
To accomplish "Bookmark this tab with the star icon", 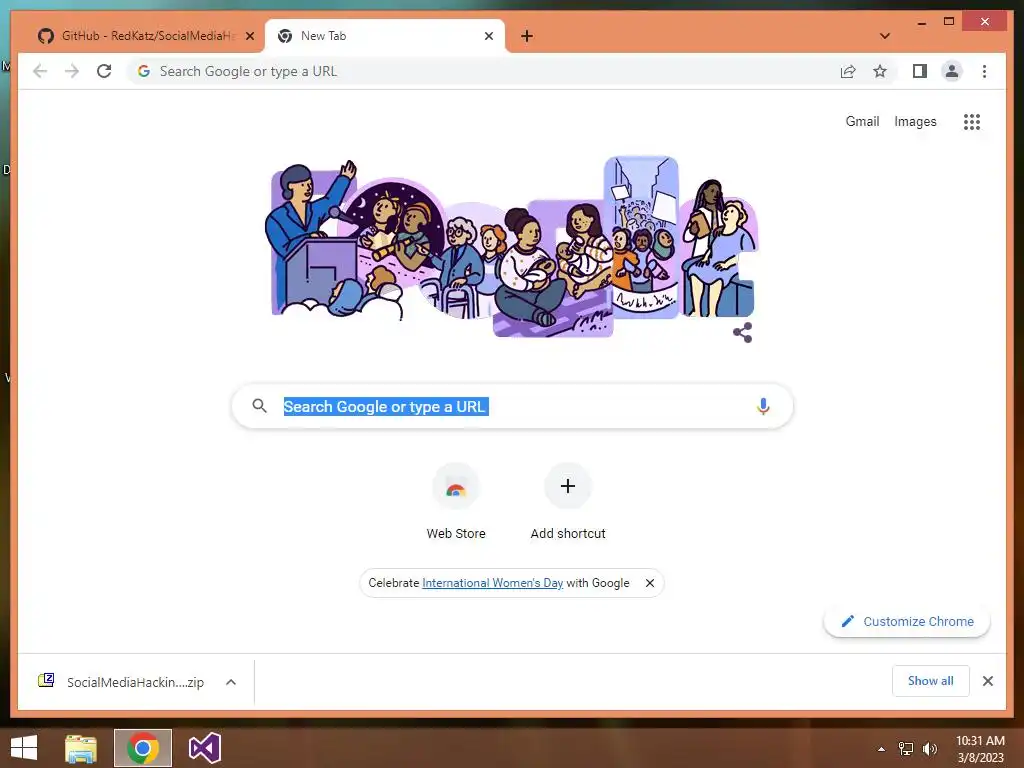I will [880, 71].
